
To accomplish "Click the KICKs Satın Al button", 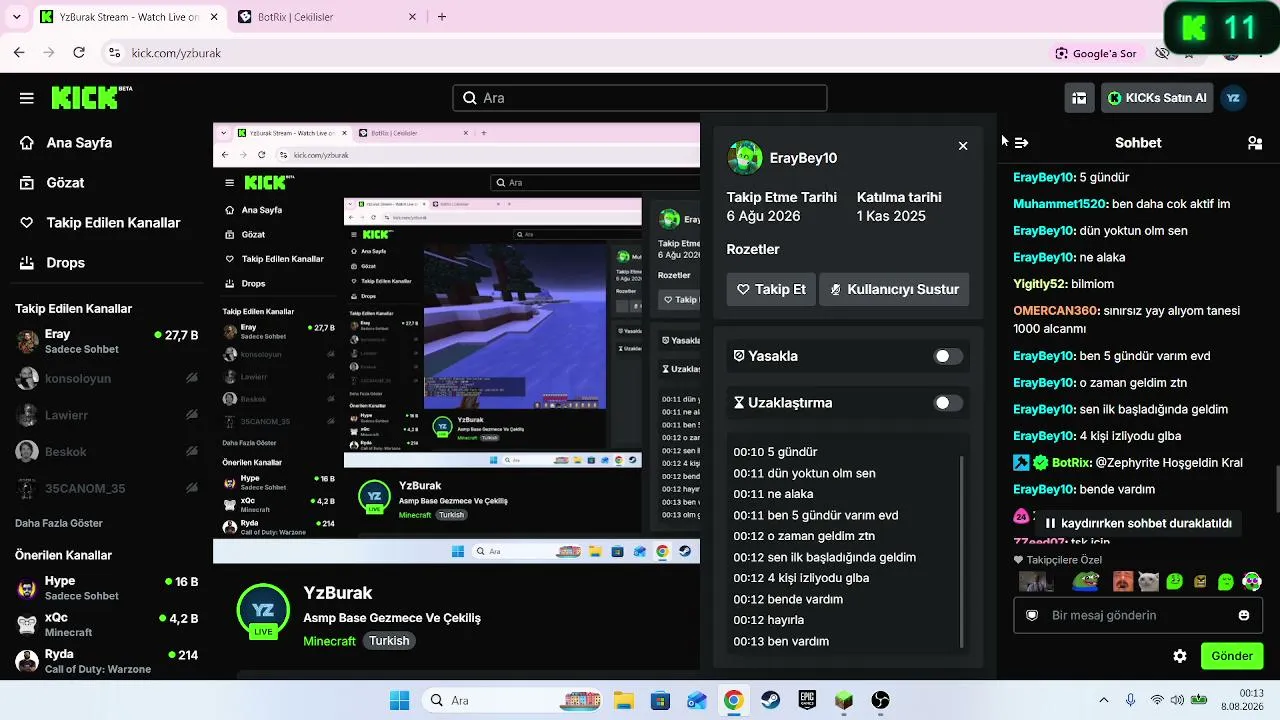I will pos(1157,98).
